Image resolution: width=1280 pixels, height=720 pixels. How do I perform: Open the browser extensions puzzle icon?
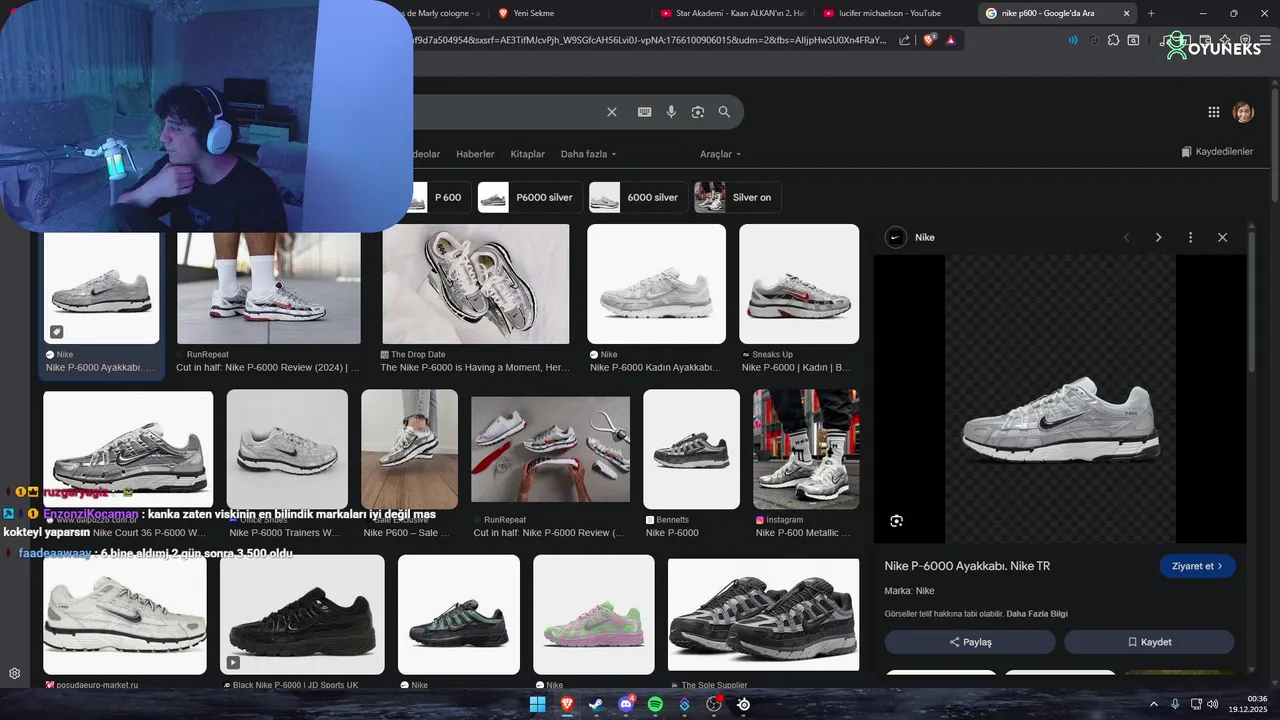pyautogui.click(x=1113, y=40)
